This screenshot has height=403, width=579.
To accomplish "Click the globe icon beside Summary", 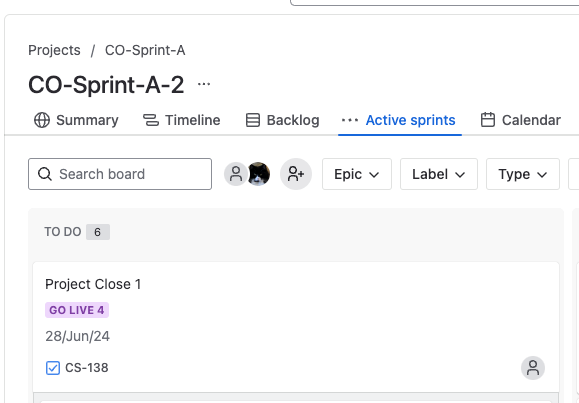I will pos(42,120).
